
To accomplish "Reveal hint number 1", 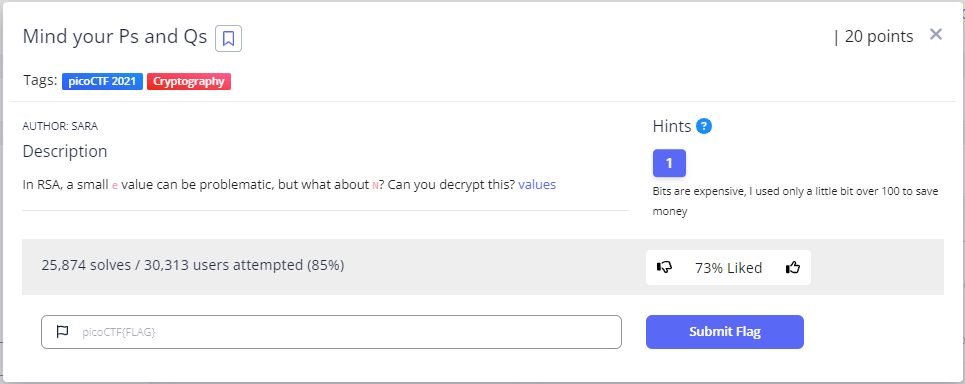I will [669, 163].
